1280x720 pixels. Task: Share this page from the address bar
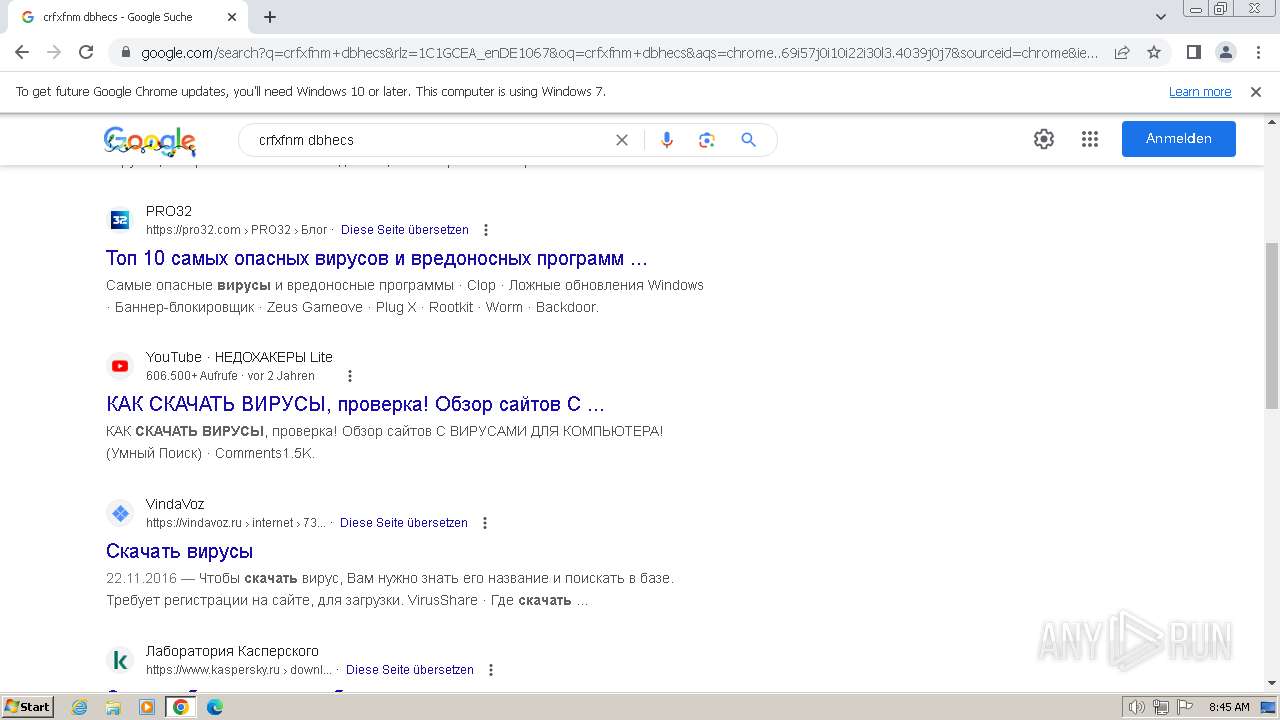(1122, 52)
